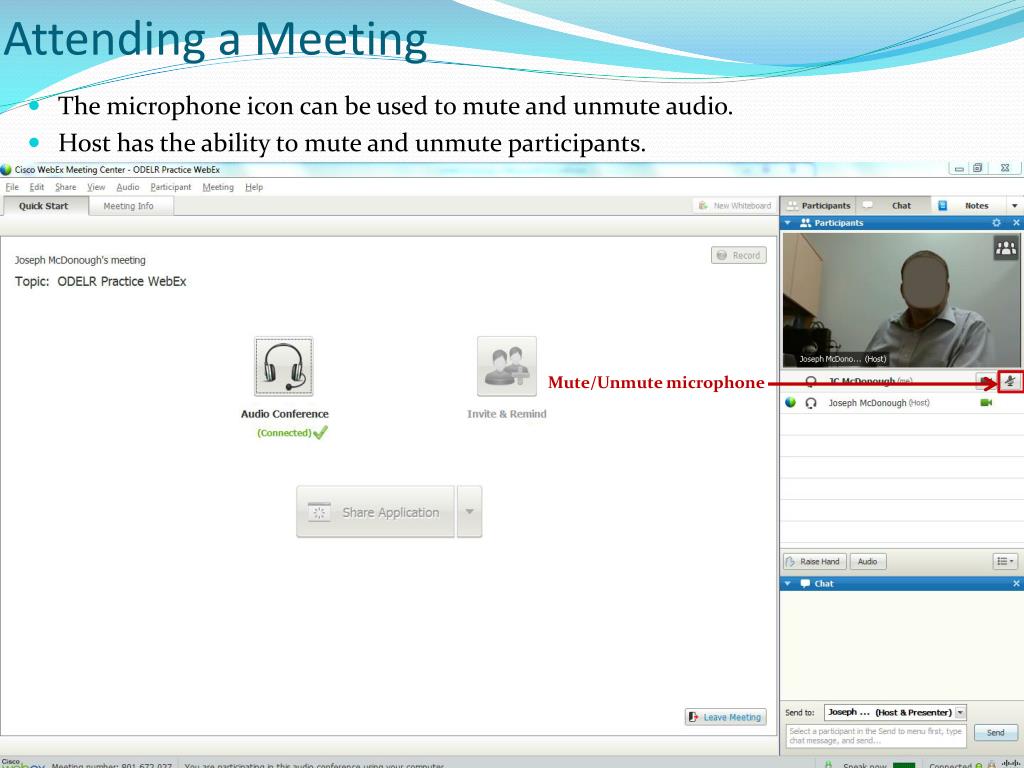Select Joseph McDonough (Host) in participant list

[x=901, y=403]
